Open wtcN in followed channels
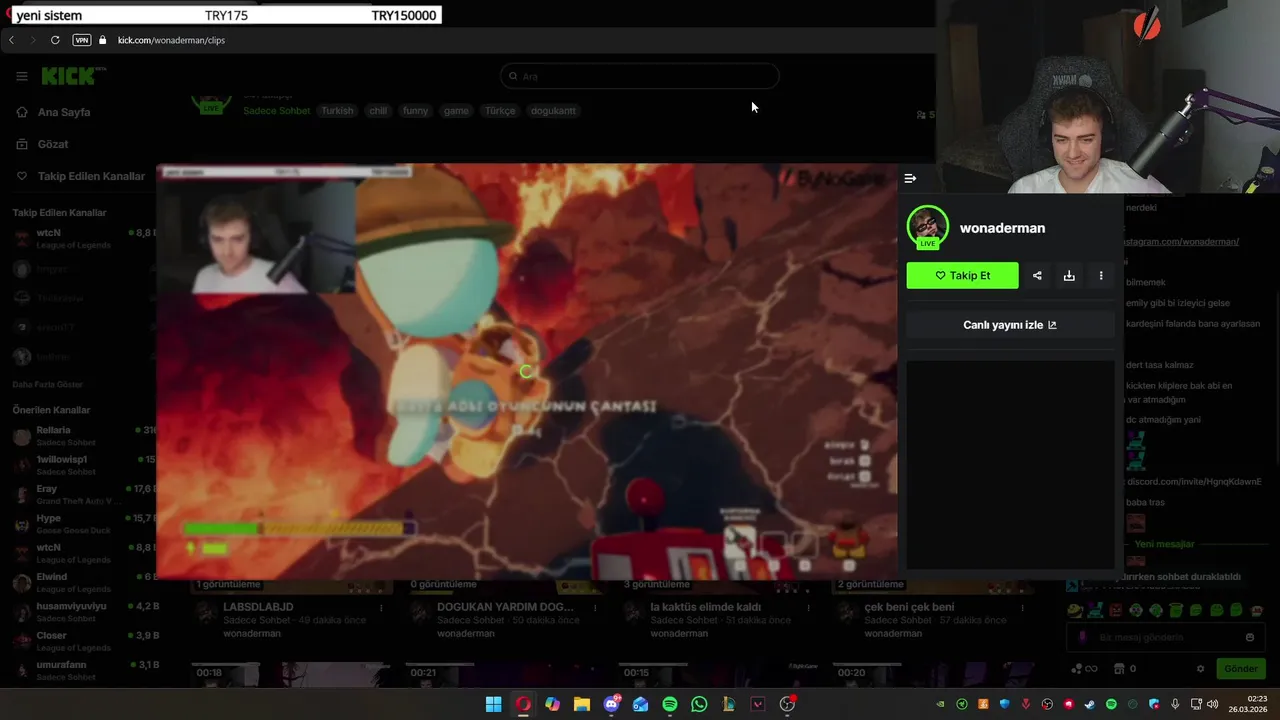Screen dimensions: 1280x720 coord(84,238)
